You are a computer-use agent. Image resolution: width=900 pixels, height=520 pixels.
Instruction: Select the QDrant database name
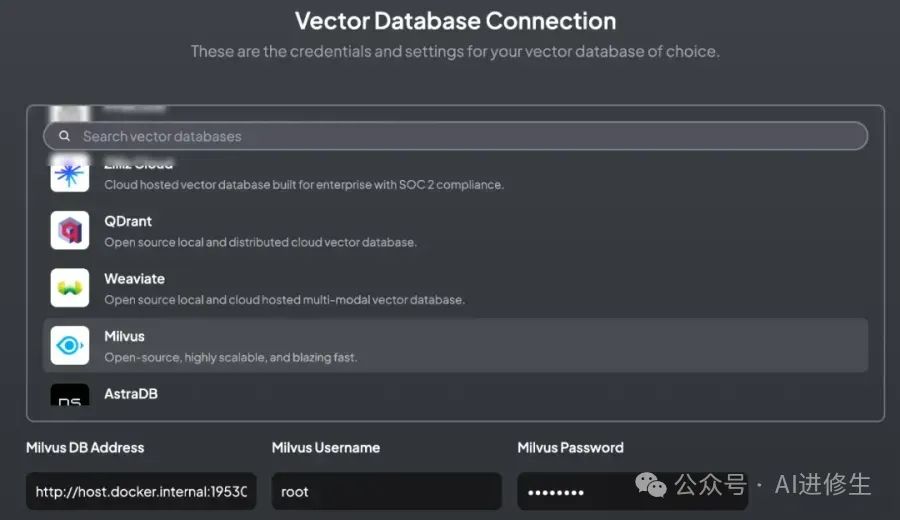[128, 221]
